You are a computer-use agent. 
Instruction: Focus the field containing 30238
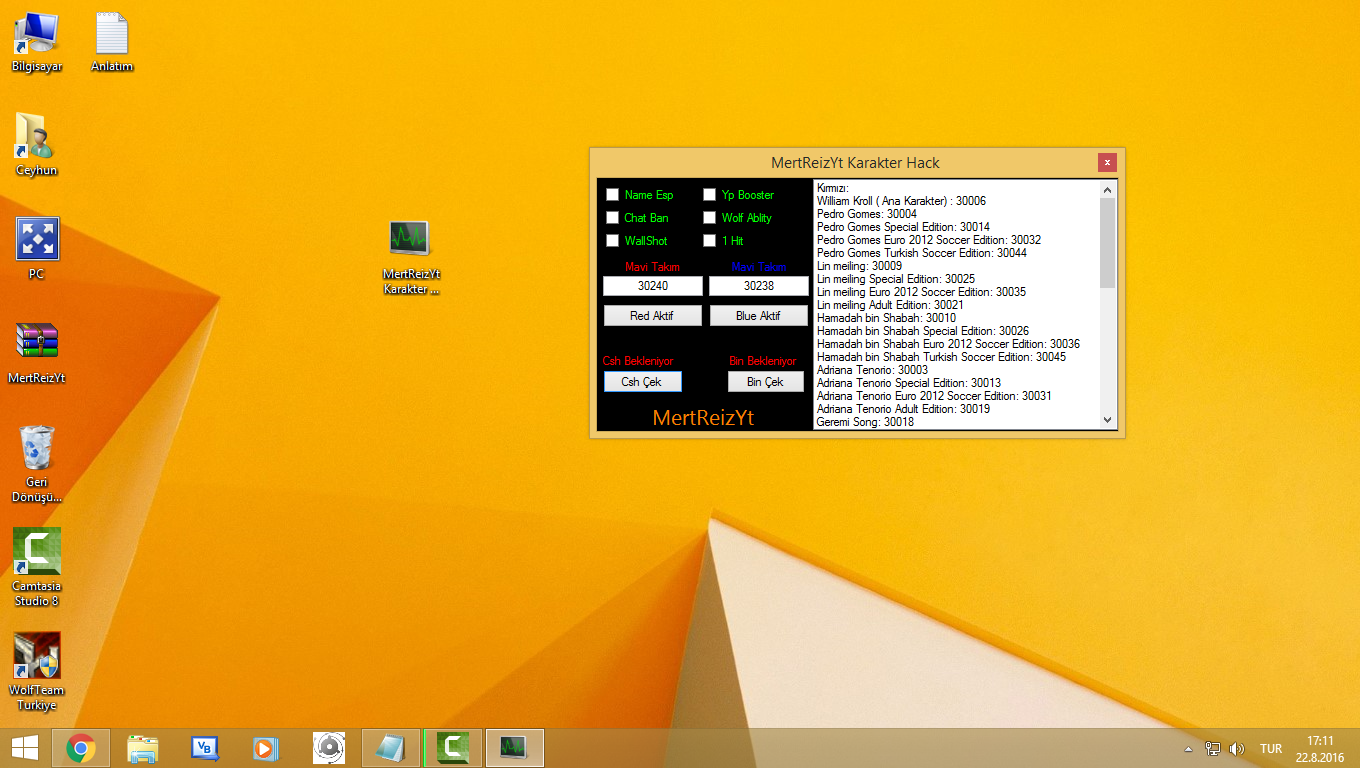click(759, 286)
